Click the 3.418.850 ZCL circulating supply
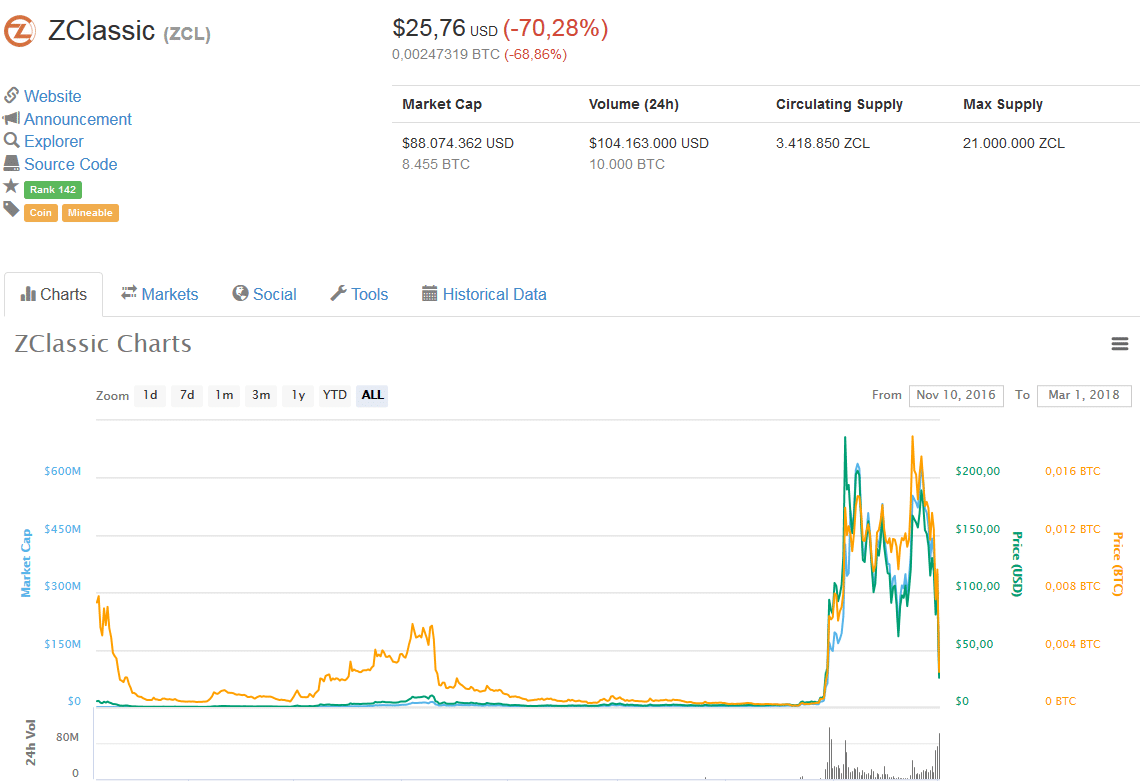 823,143
